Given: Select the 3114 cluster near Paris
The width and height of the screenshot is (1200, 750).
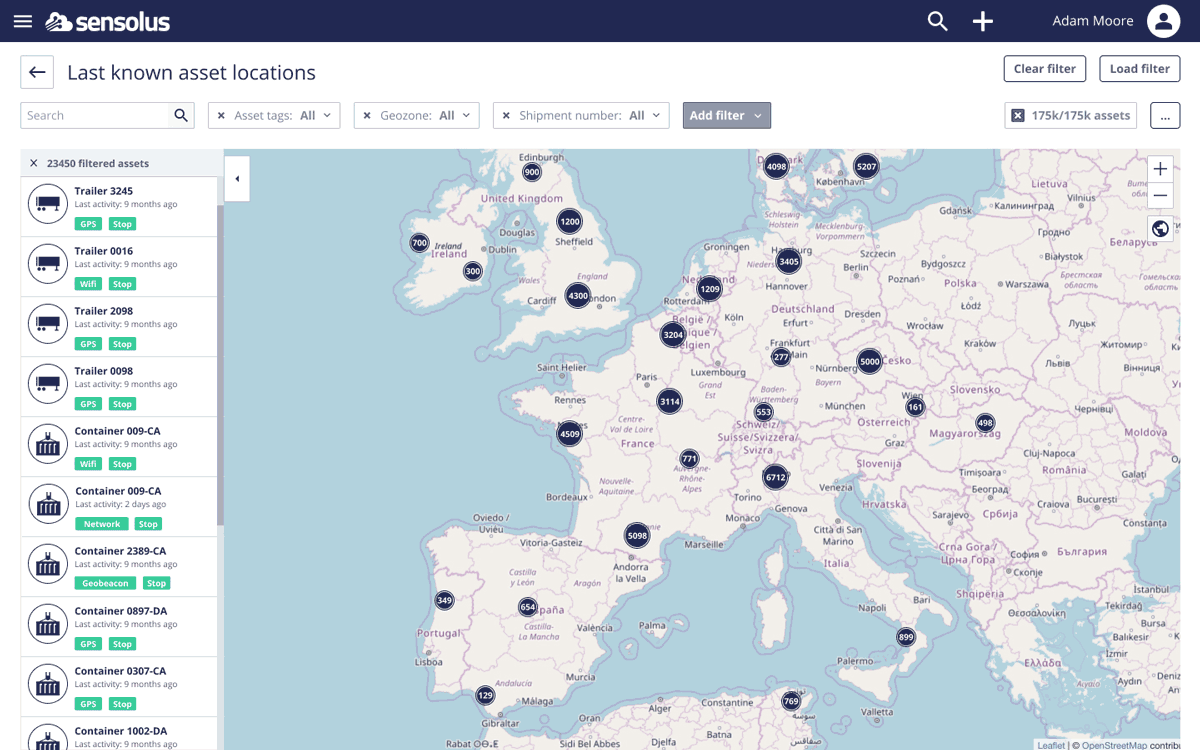Looking at the screenshot, I should tap(669, 402).
